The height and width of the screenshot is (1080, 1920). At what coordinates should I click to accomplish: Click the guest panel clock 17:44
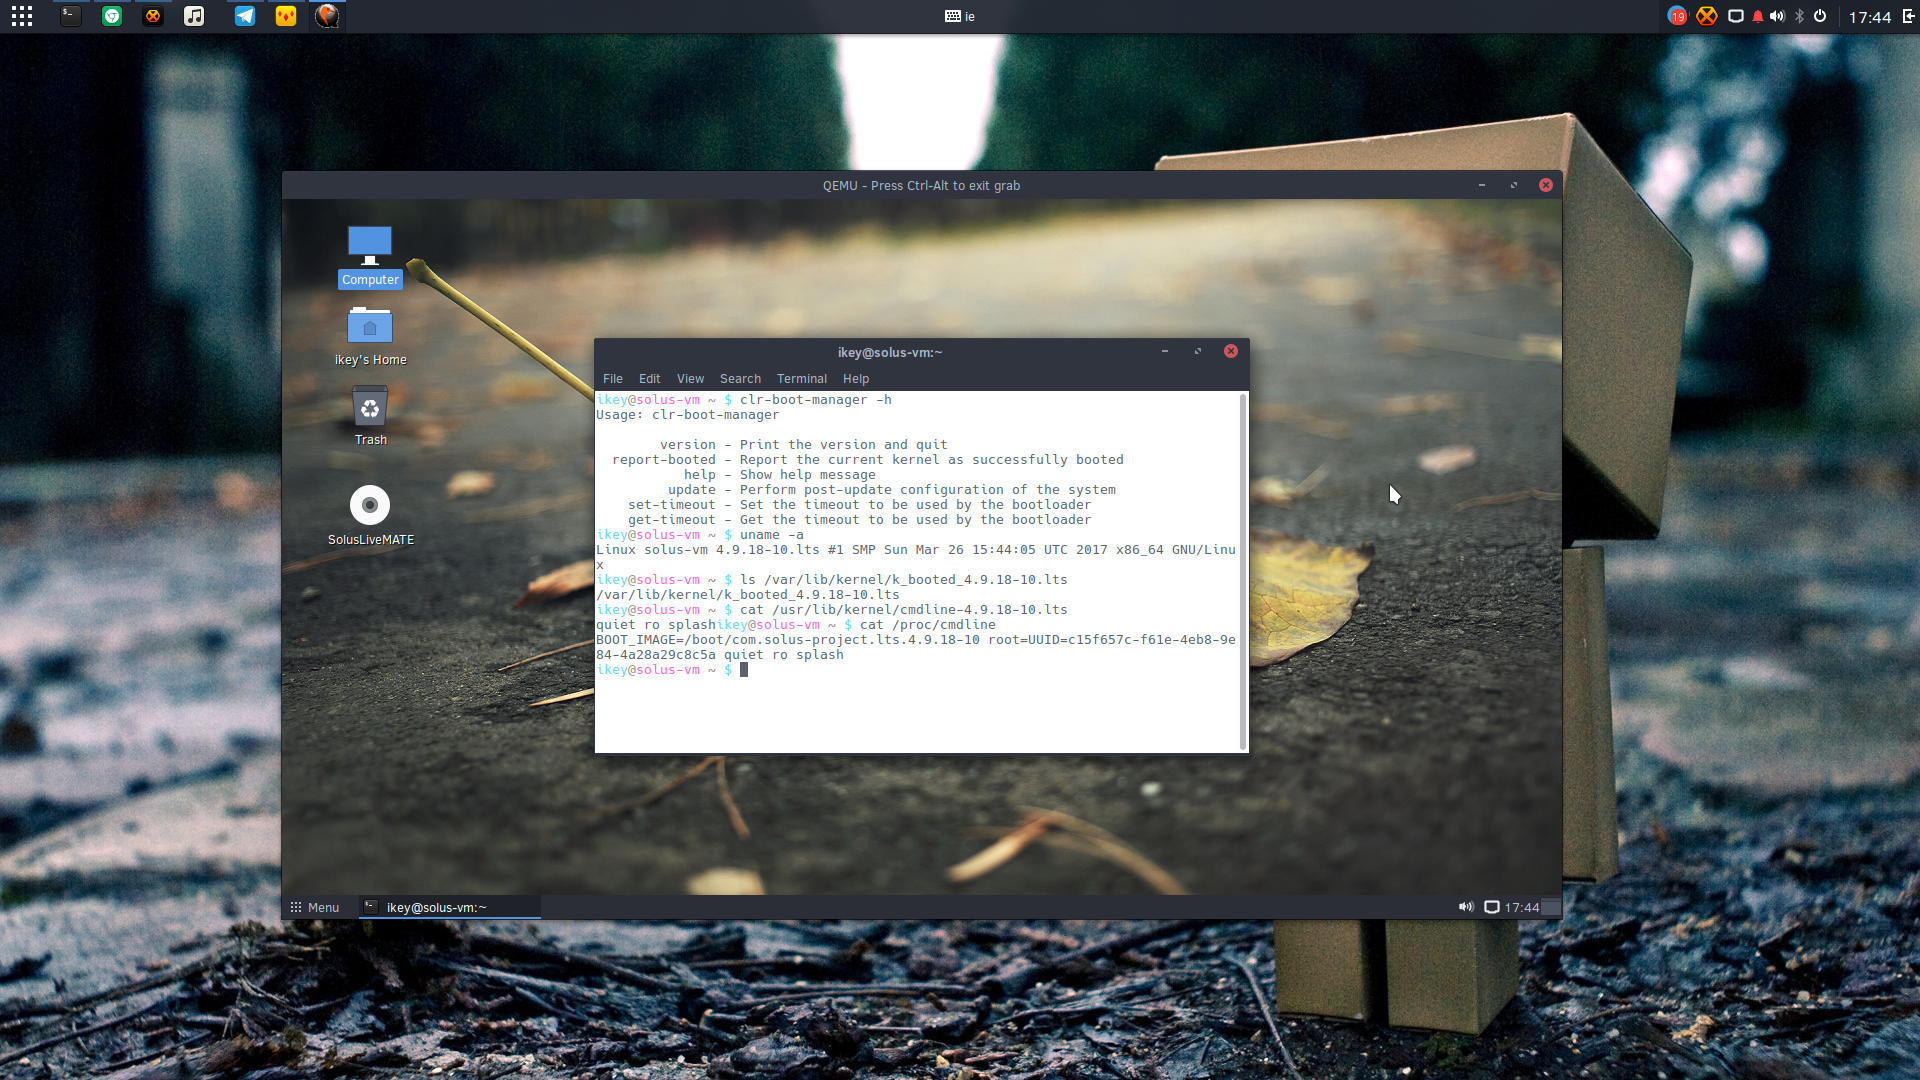tap(1522, 907)
